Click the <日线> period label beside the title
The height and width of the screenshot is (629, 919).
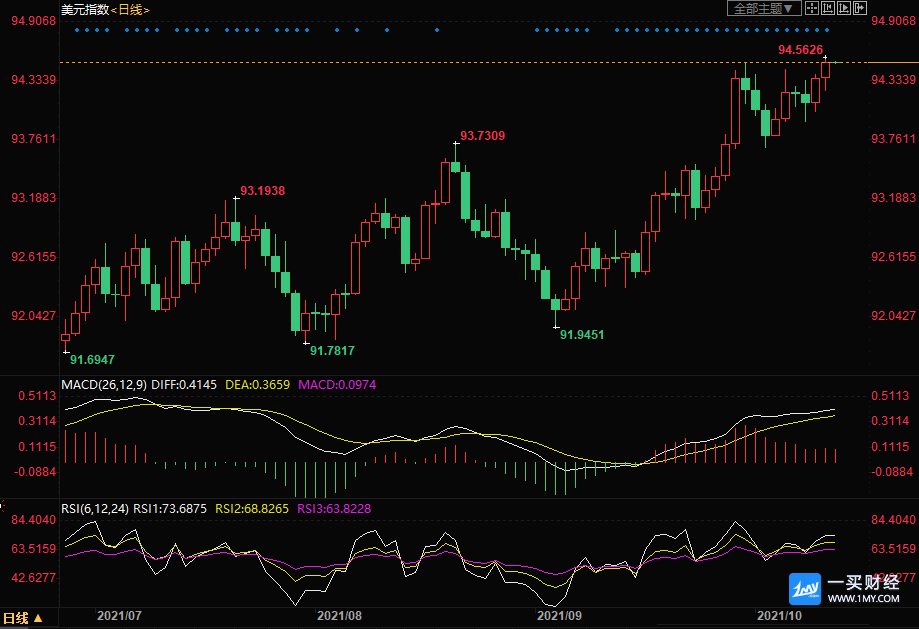(x=130, y=10)
